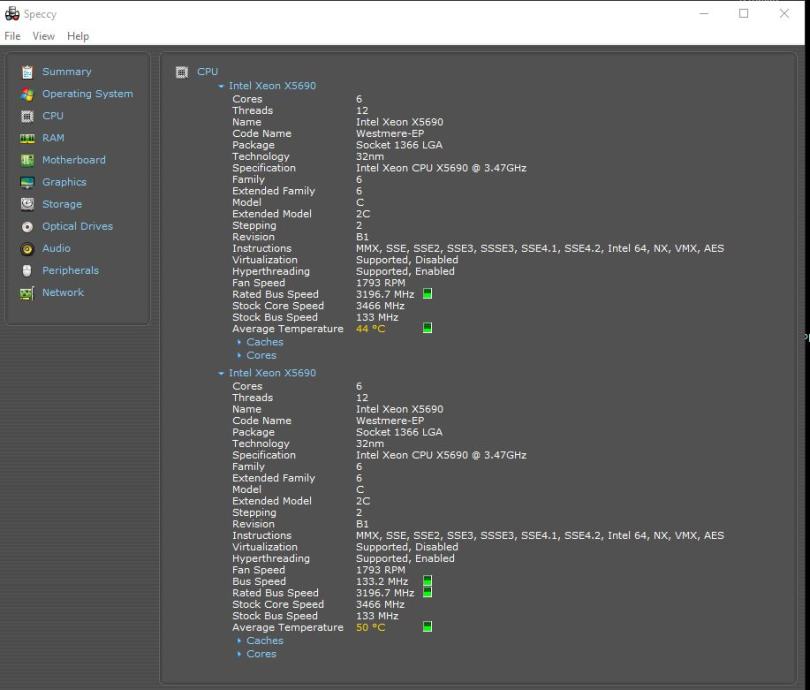This screenshot has width=810, height=690.
Task: Click green graph icon beside 133.2 MHz Bus Speed
Action: click(428, 581)
